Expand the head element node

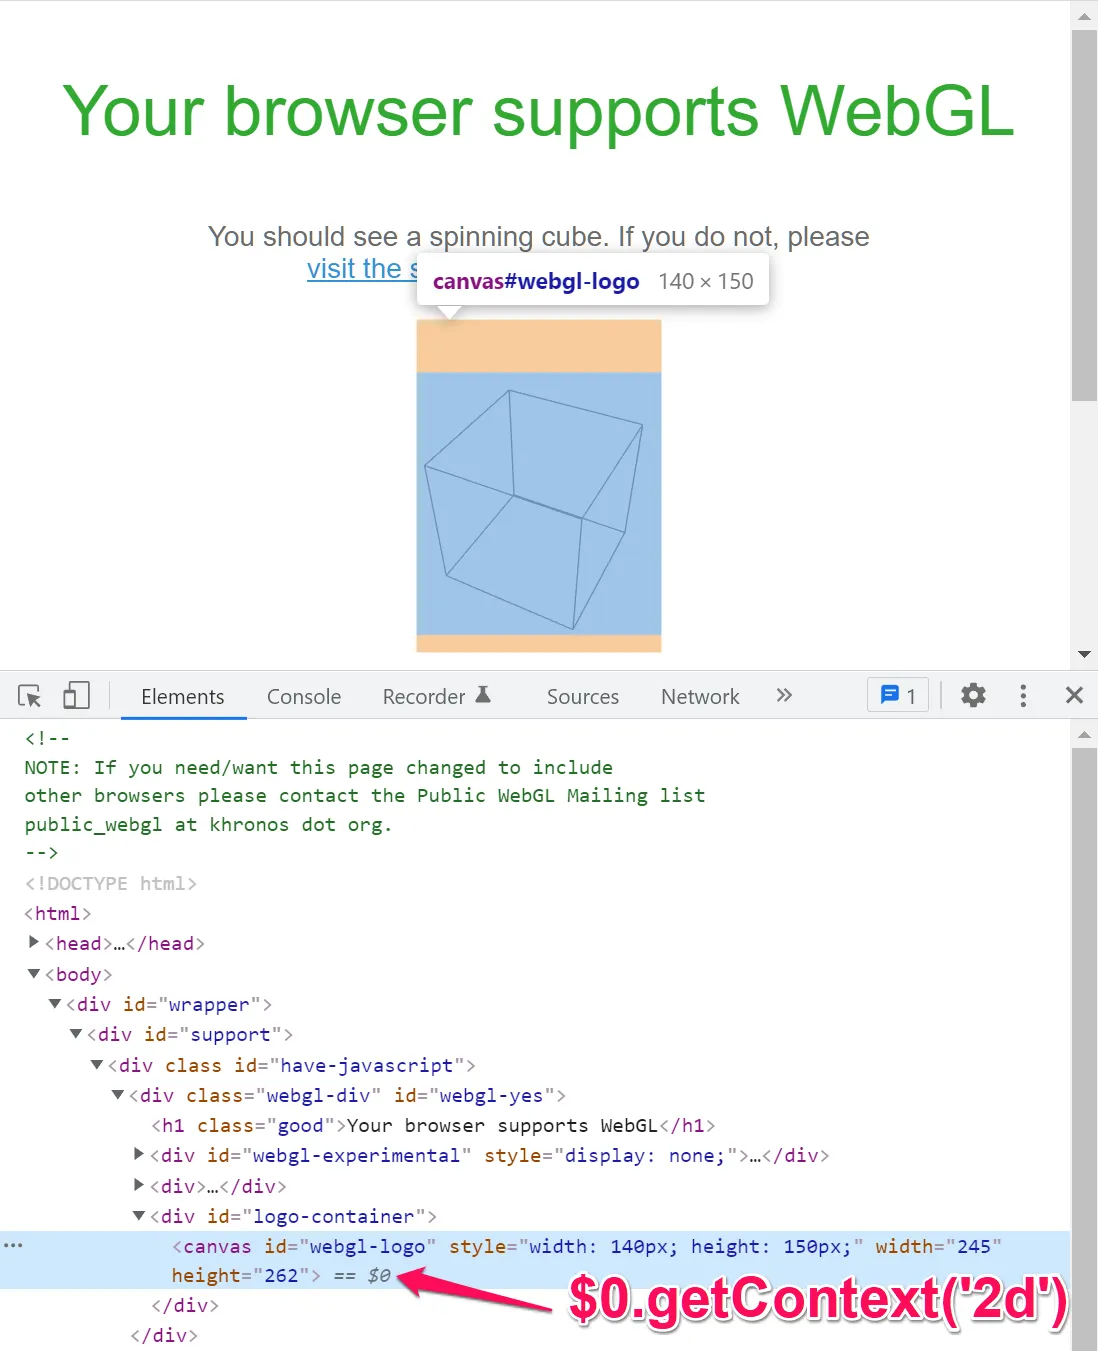34,942
